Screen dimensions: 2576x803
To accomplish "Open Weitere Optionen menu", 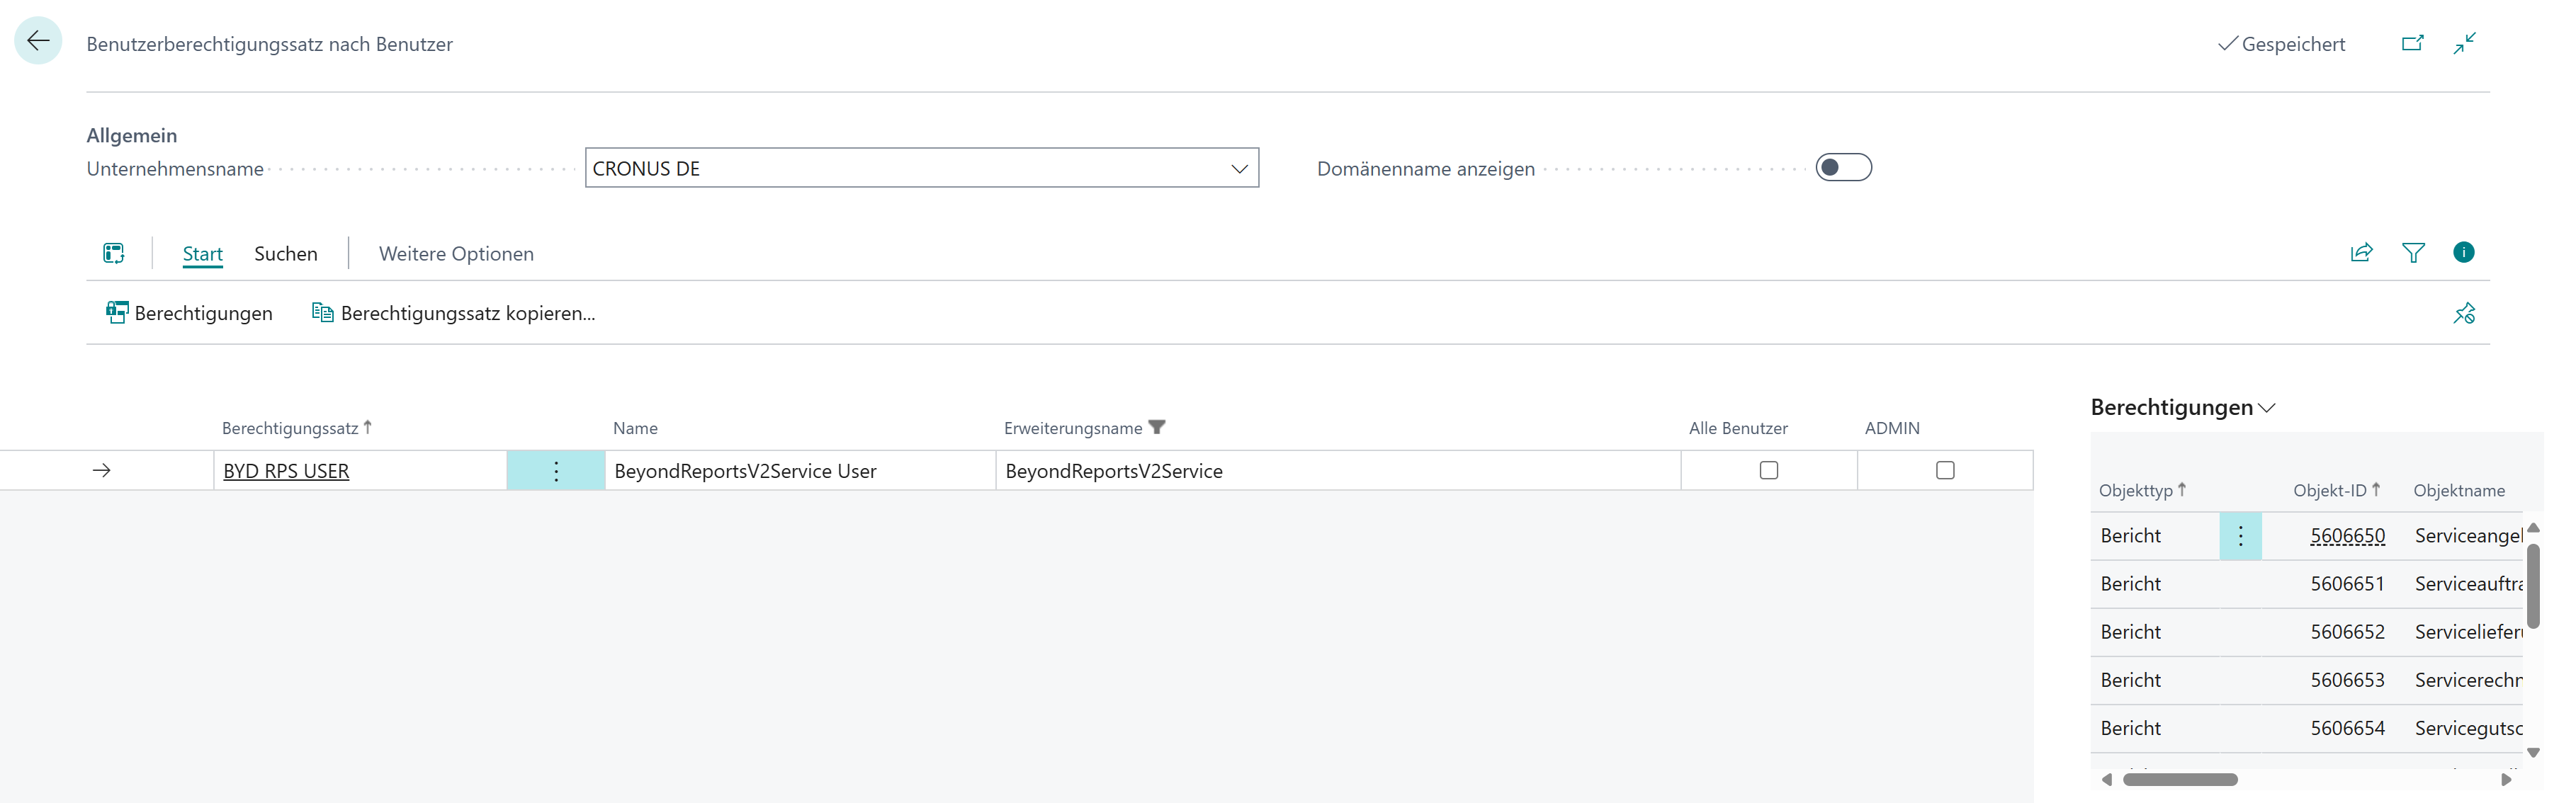I will coord(456,253).
